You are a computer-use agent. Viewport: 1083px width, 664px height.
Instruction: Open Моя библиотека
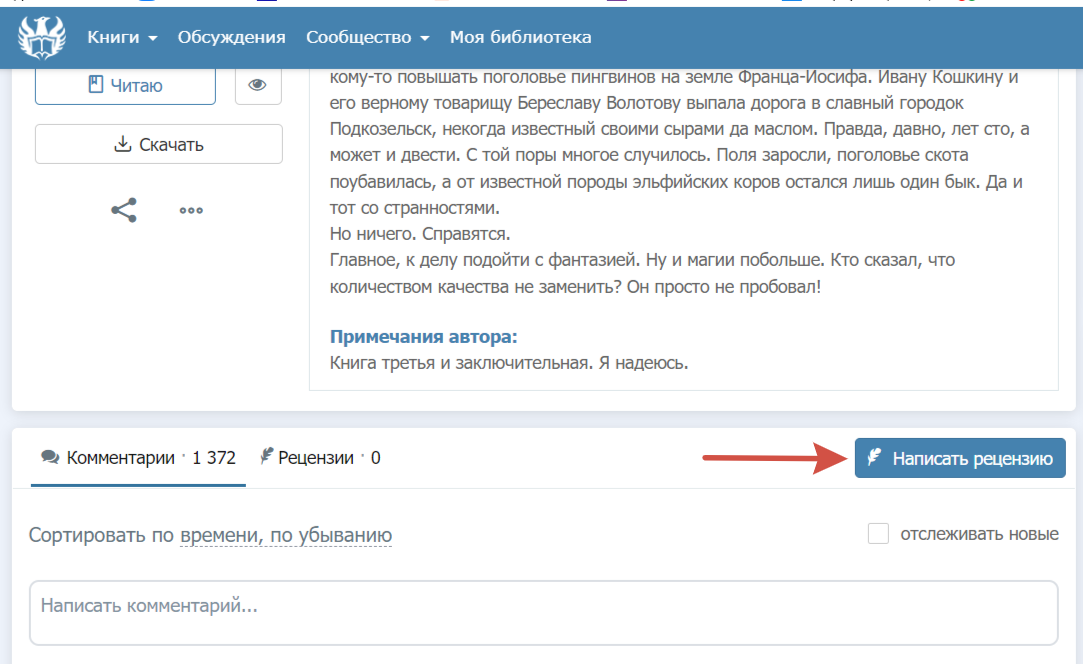click(521, 37)
